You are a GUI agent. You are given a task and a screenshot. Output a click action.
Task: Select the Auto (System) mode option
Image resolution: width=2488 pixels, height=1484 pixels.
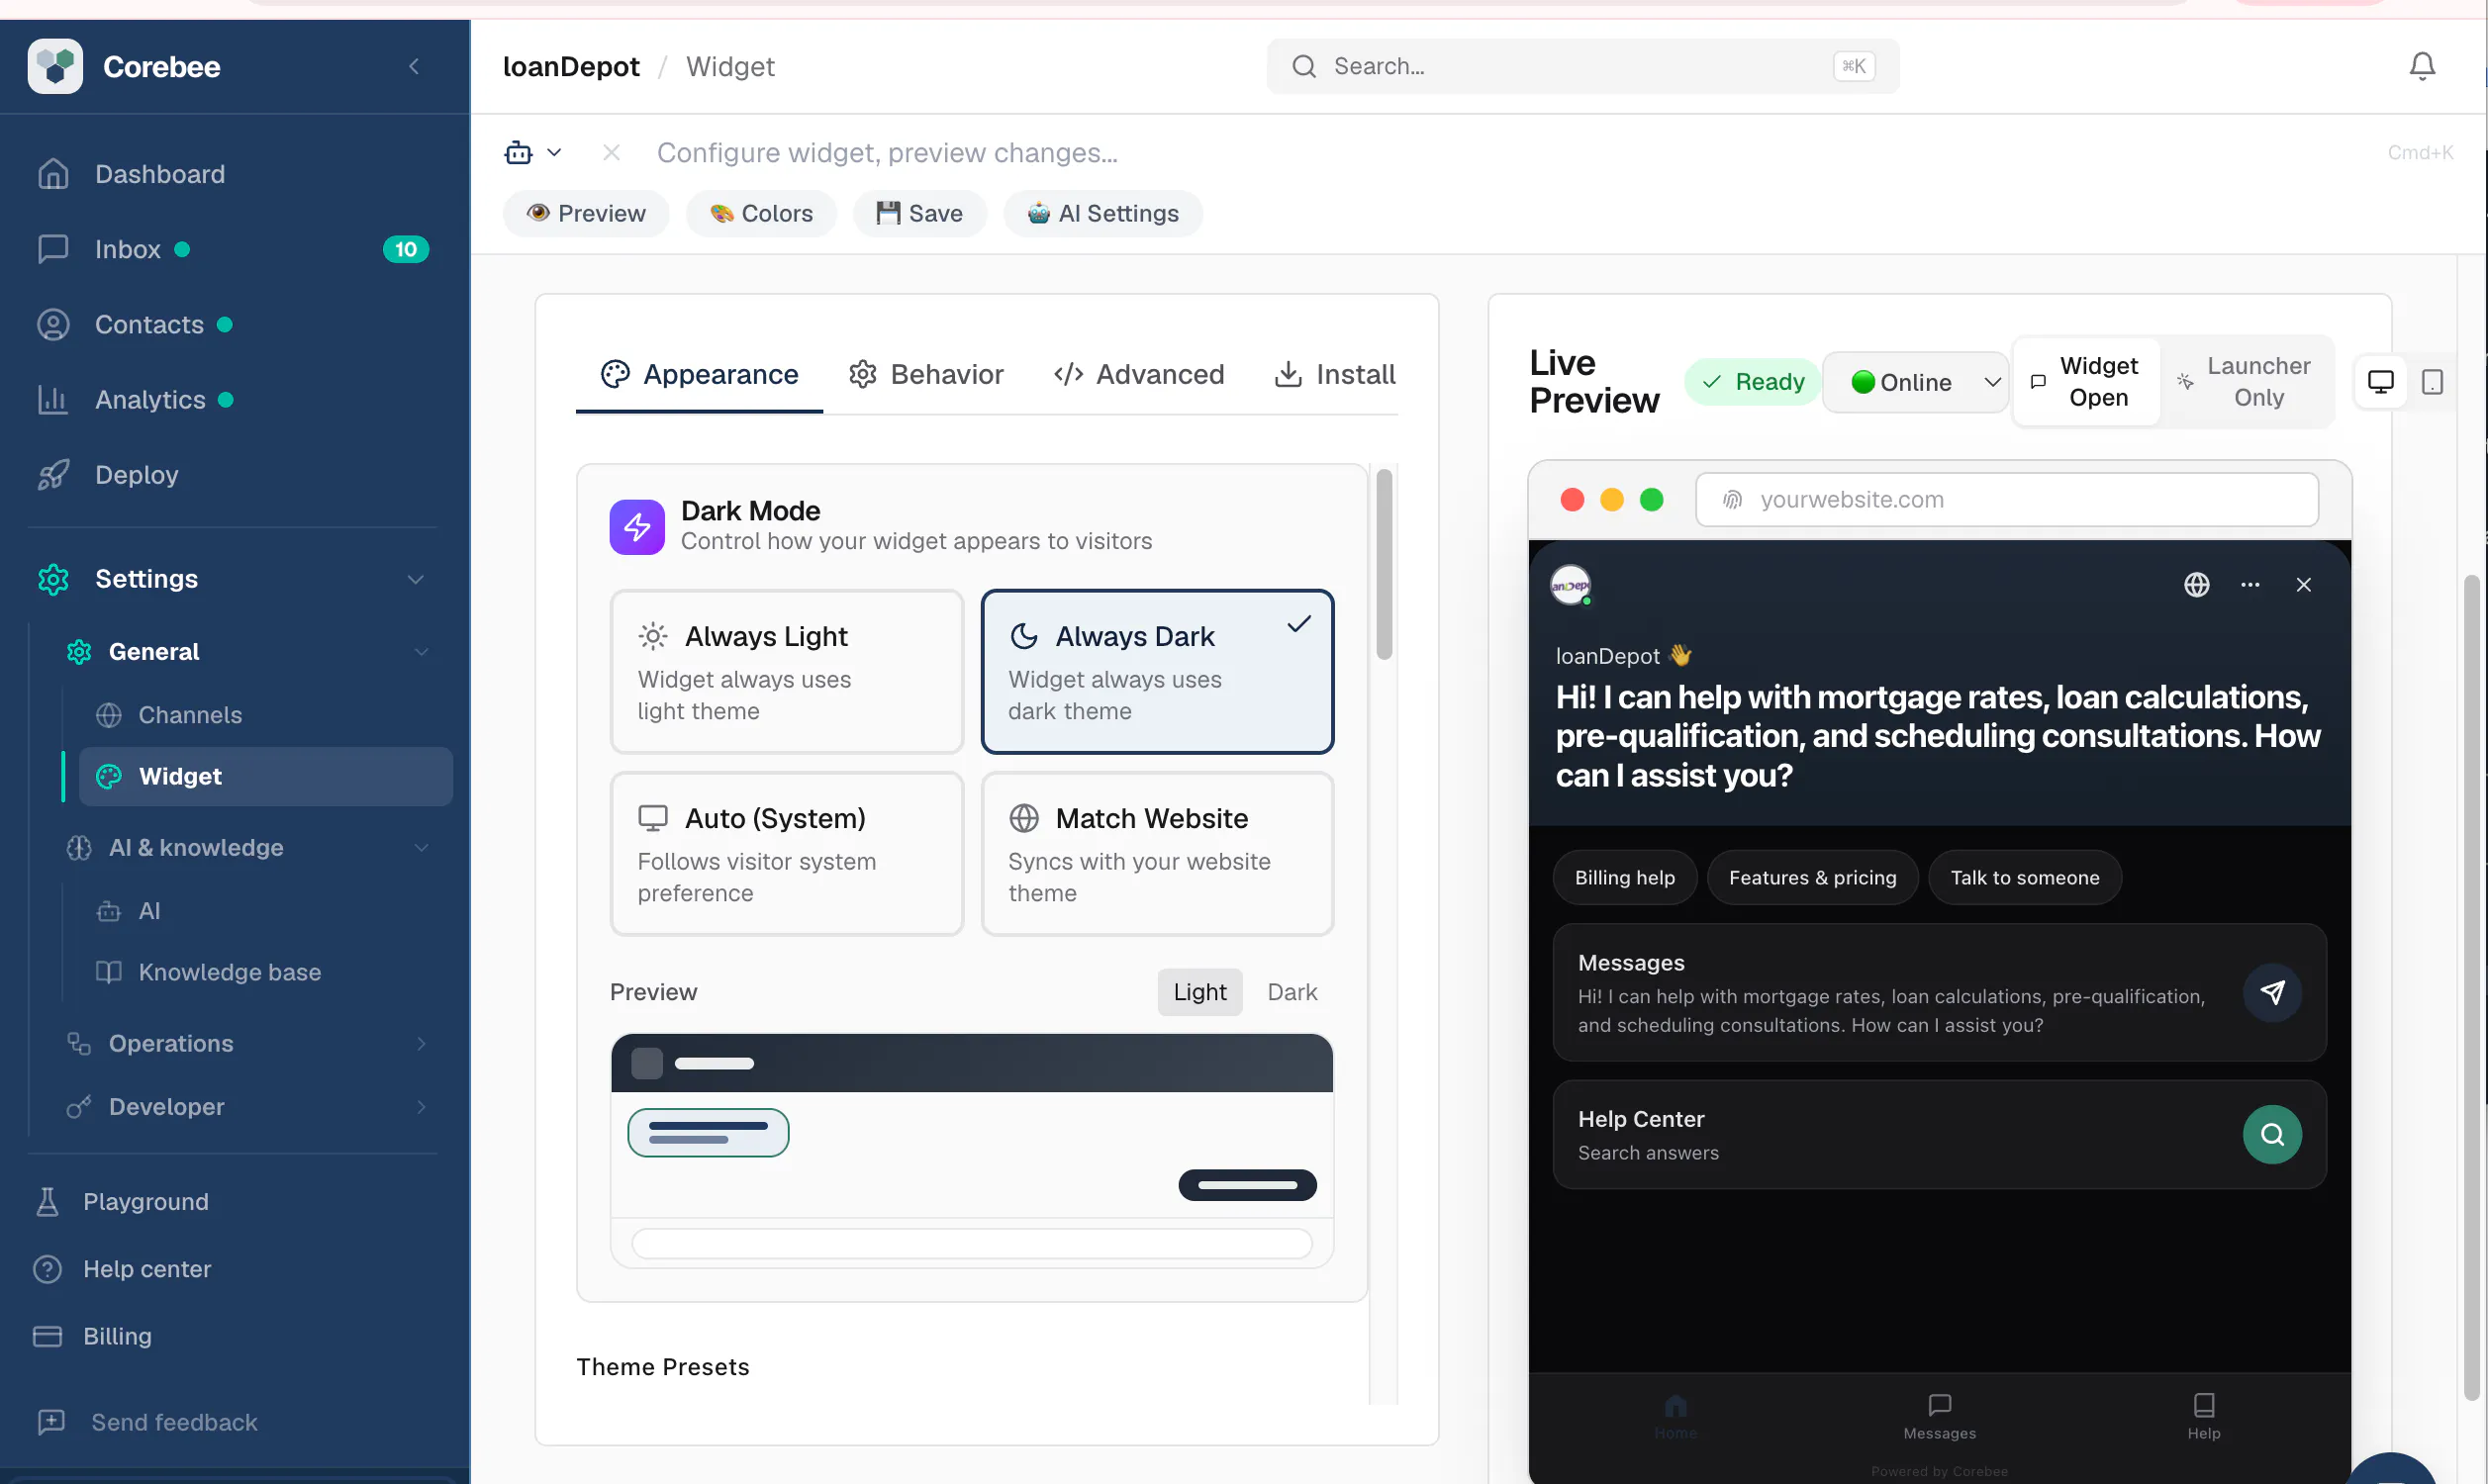(x=786, y=853)
